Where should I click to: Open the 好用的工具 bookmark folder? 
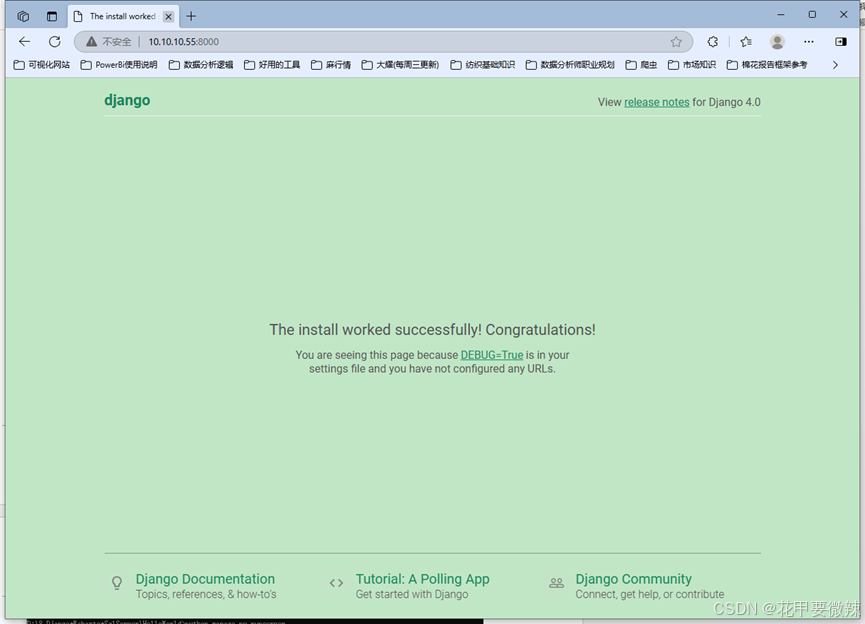(x=272, y=65)
